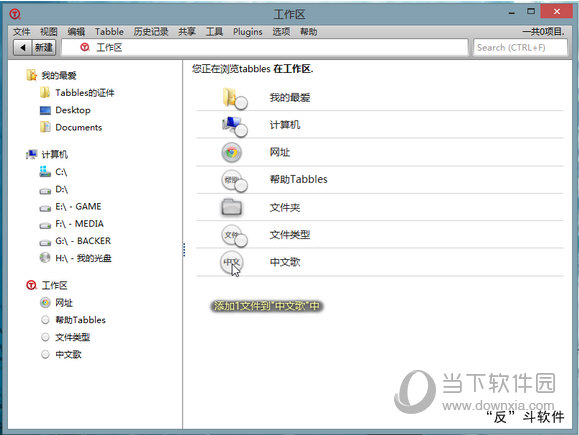The height and width of the screenshot is (435, 579).
Task: Select 计算机 node in the sidebar tree
Action: (x=54, y=154)
